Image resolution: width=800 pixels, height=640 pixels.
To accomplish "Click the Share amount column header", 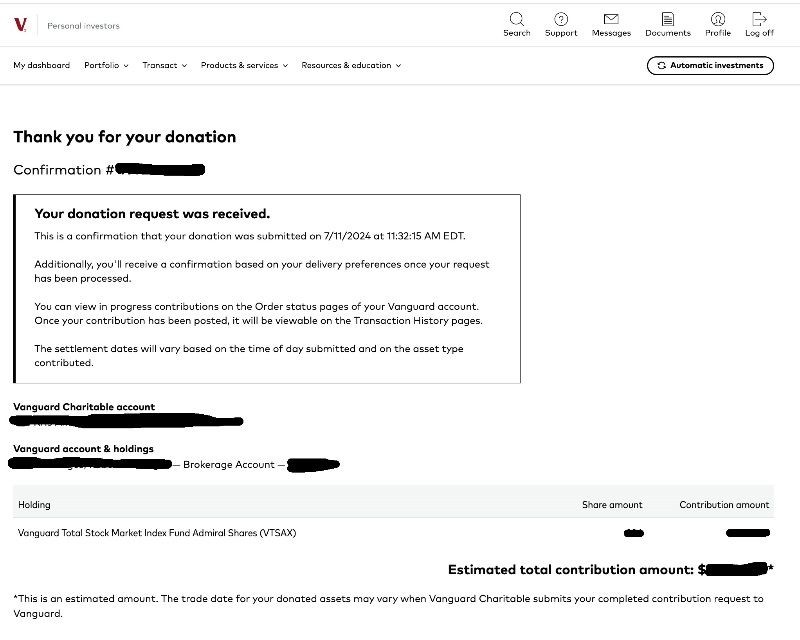I will pyautogui.click(x=612, y=505).
